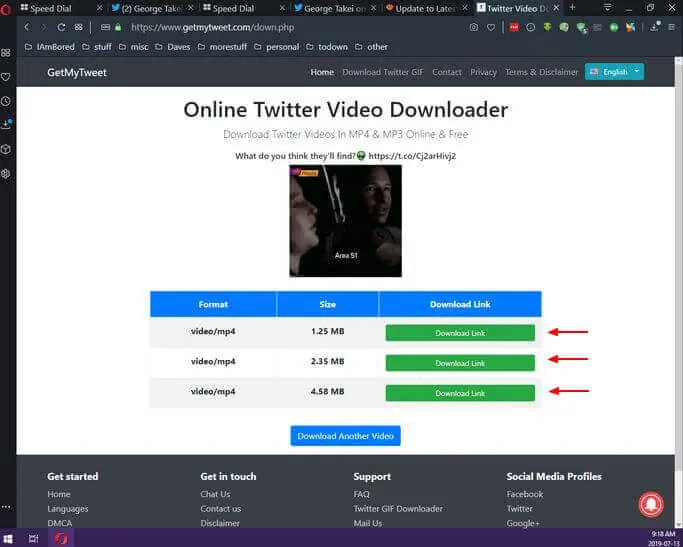Click the Area 51 video thumbnail

coord(345,221)
